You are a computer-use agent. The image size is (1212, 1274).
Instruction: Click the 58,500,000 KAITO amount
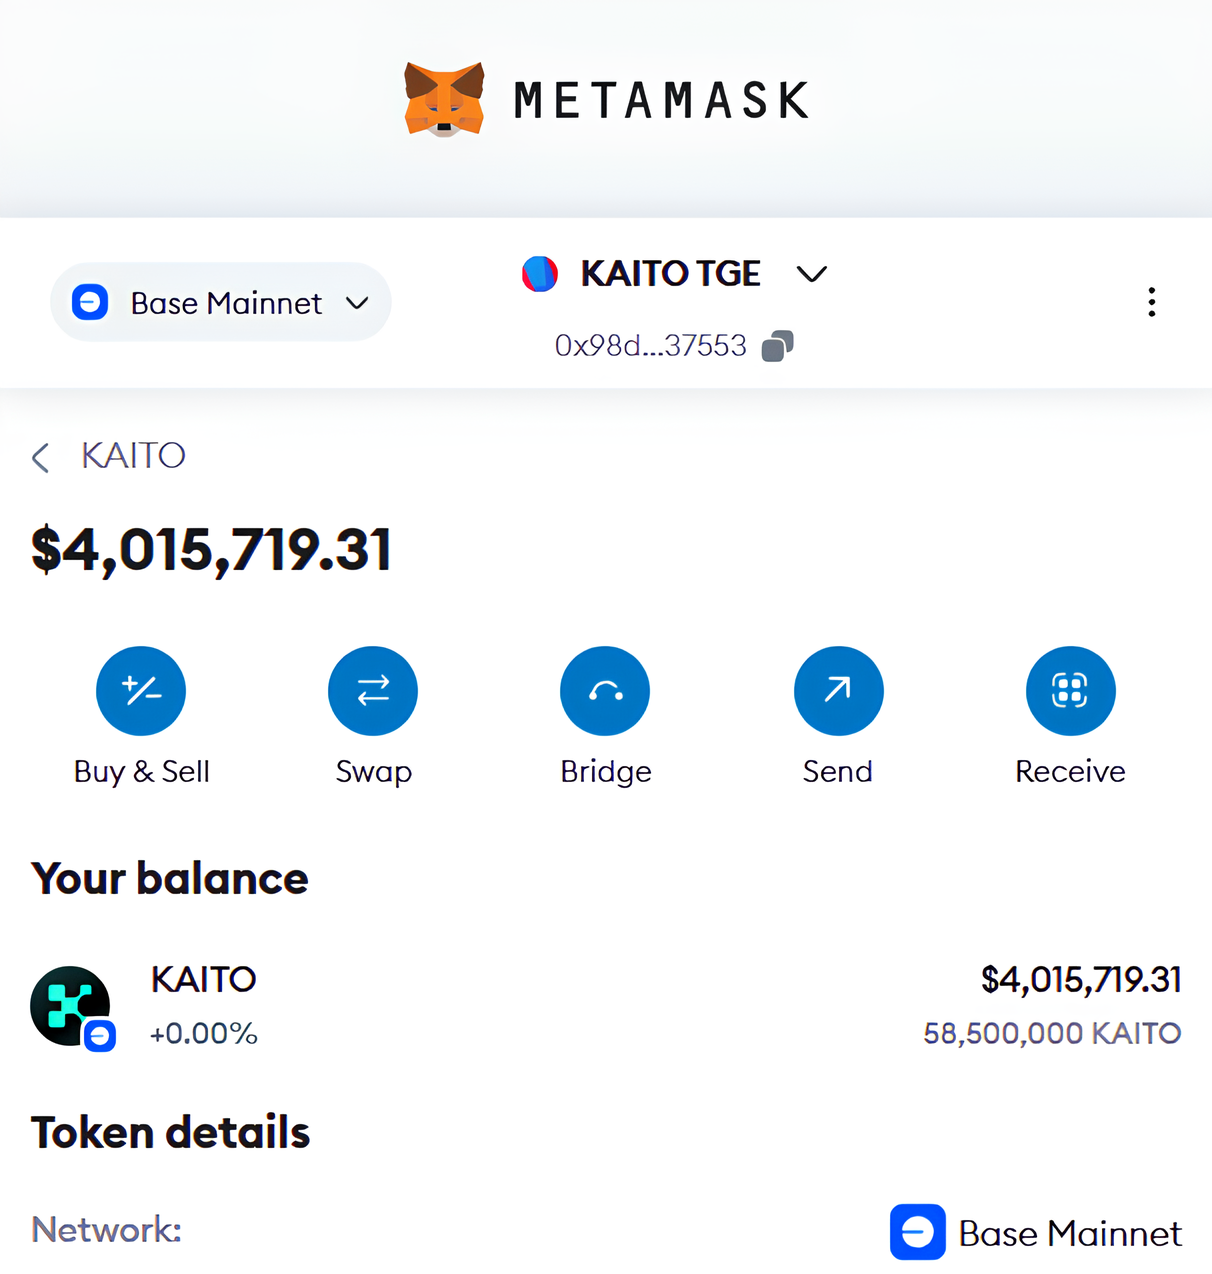(1052, 1033)
